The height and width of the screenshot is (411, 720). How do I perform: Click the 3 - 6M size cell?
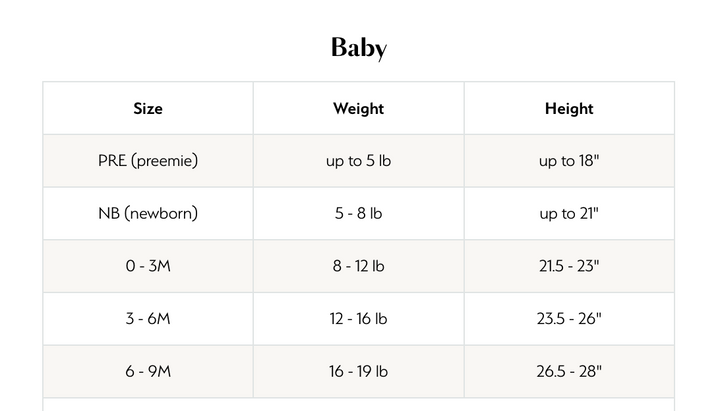[148, 319]
